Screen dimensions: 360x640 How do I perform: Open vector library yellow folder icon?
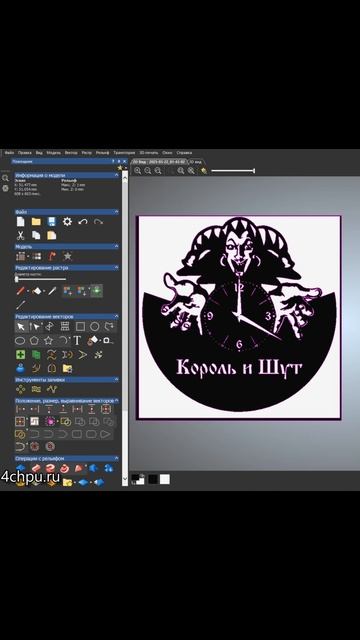(67, 369)
